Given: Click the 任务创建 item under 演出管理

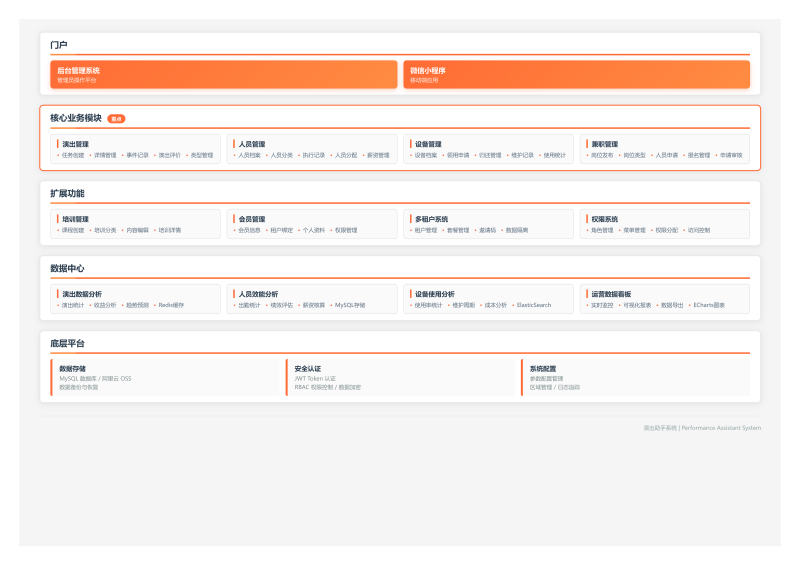Looking at the screenshot, I should point(73,155).
